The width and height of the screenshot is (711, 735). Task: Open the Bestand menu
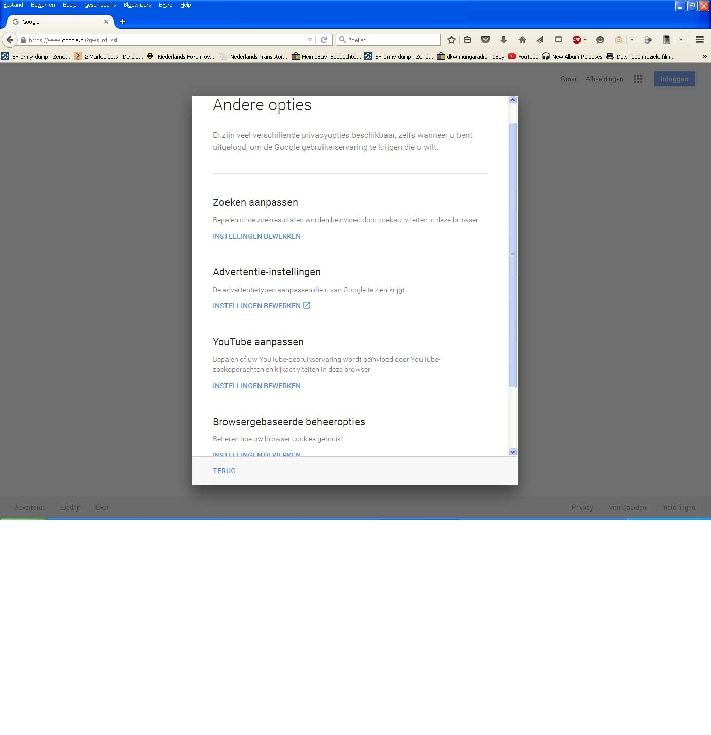13,5
